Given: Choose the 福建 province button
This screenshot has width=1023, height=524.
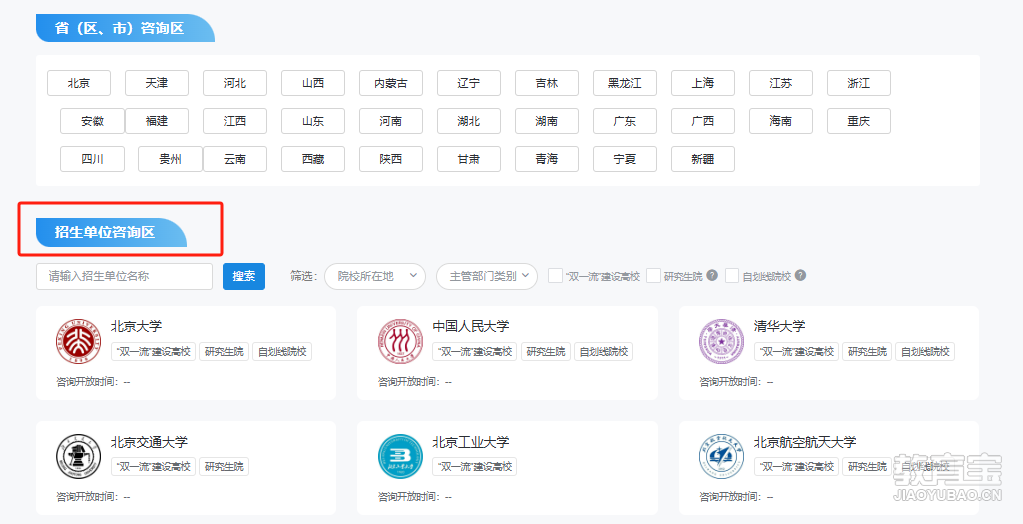Looking at the screenshot, I should point(157,121).
